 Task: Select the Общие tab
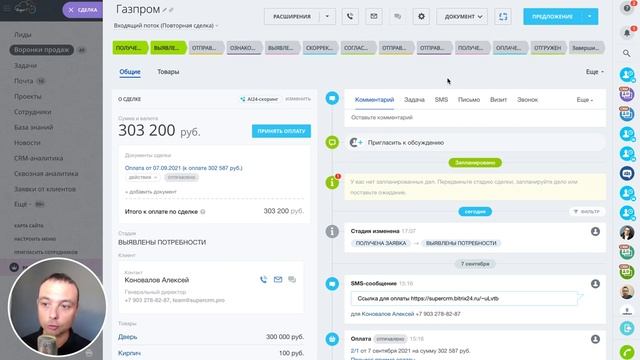[x=130, y=72]
